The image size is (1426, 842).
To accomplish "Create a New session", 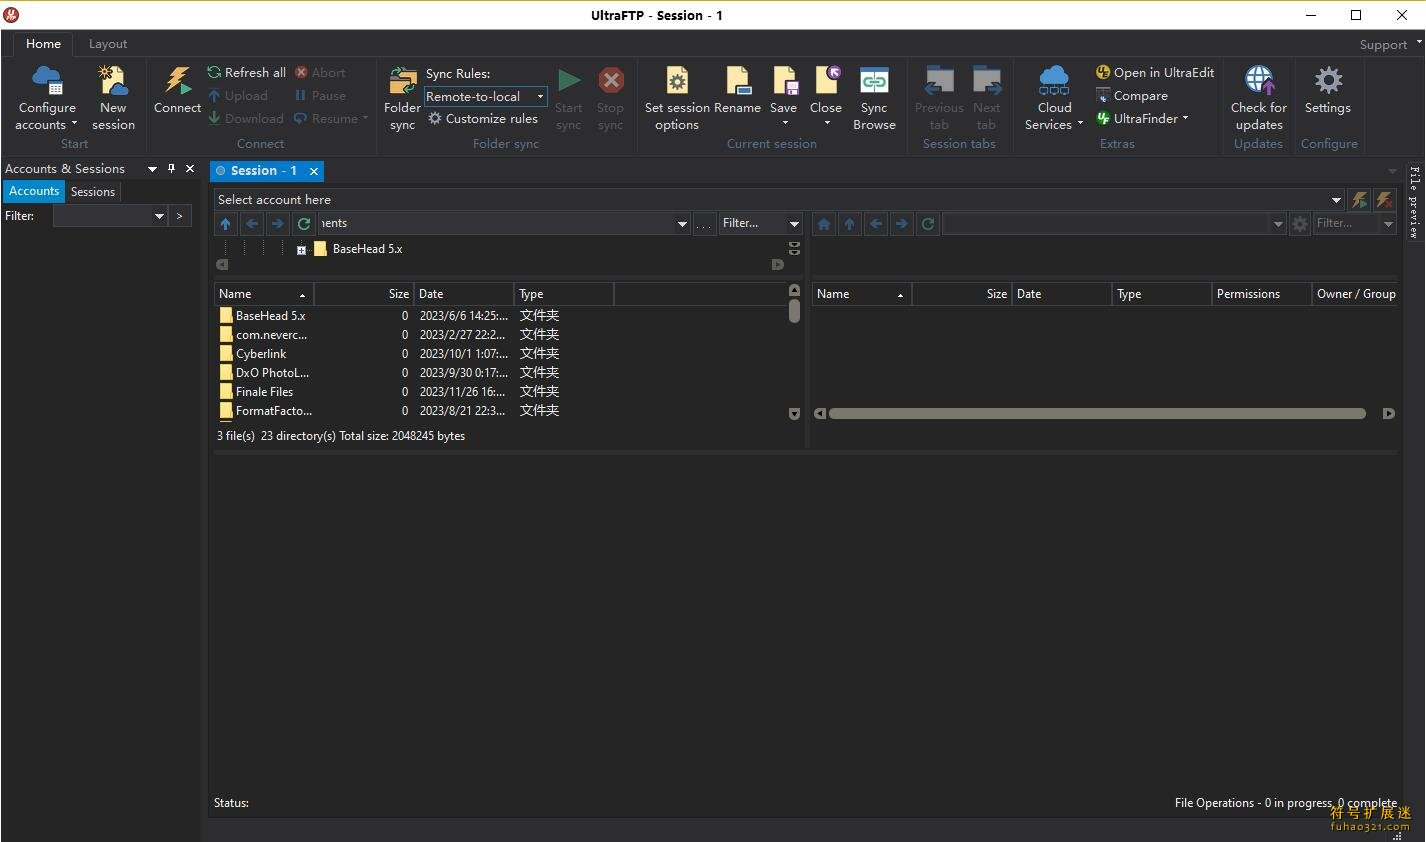I will point(113,98).
